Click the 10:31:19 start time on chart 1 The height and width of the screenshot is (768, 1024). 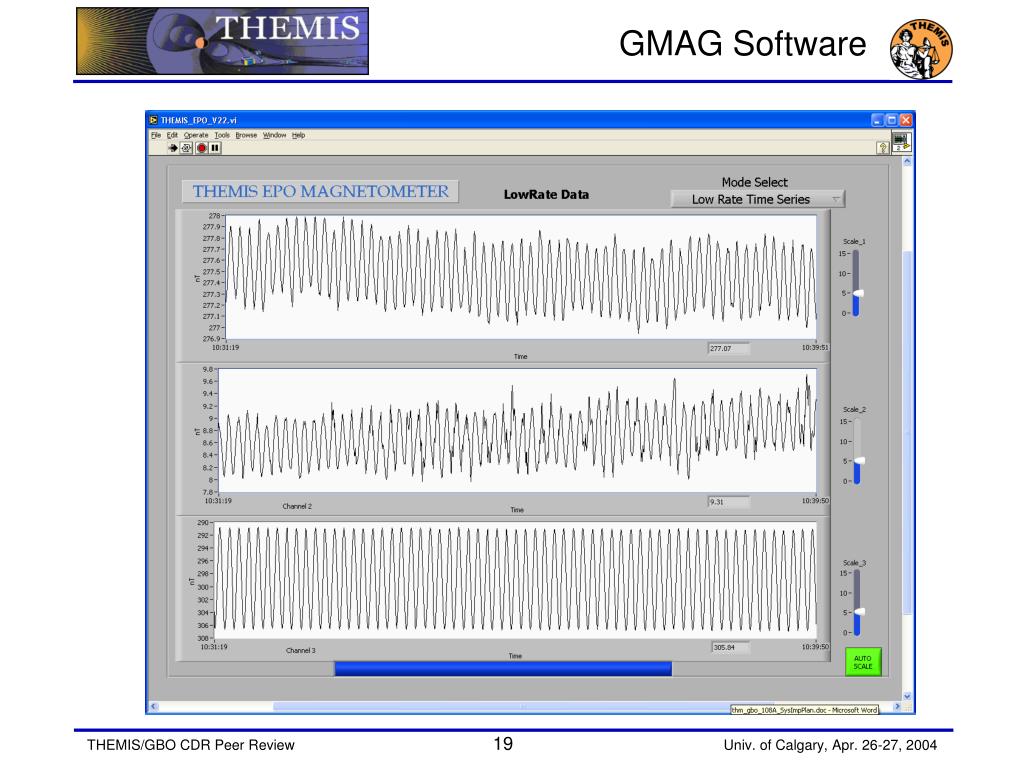[225, 347]
